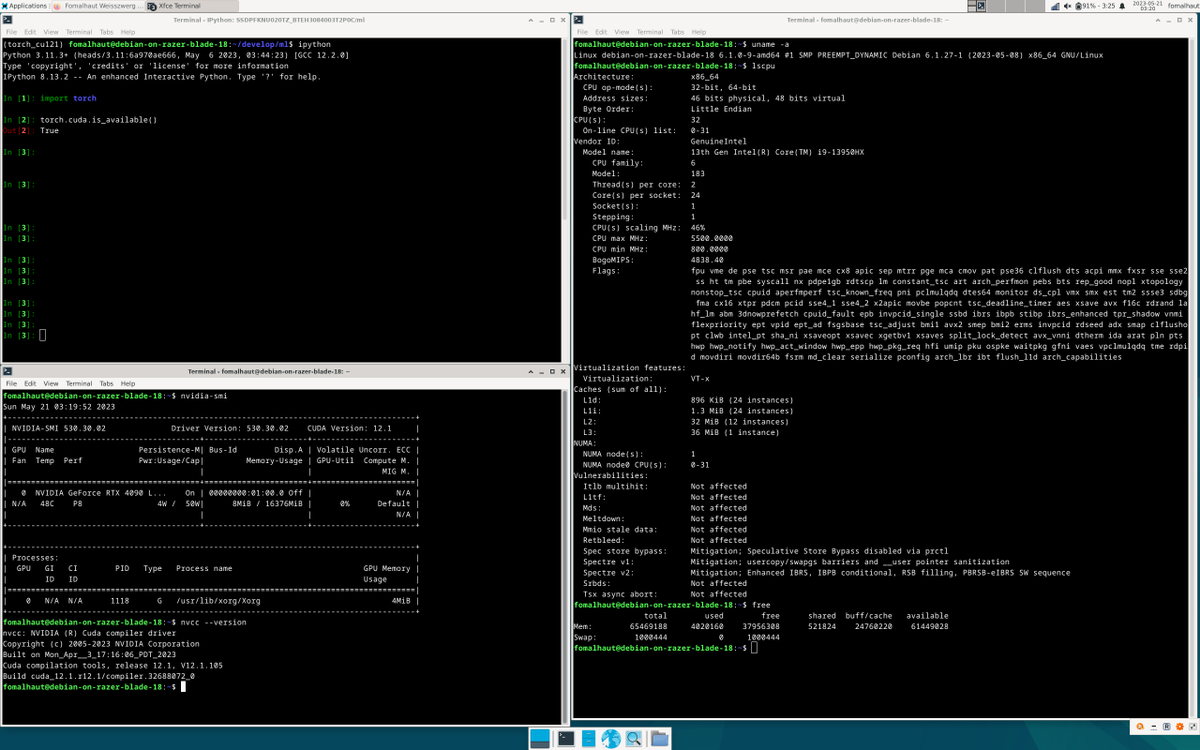Click model name '13th Gen Intel(R) Core(TM) i9-13950HX'

click(x=777, y=152)
